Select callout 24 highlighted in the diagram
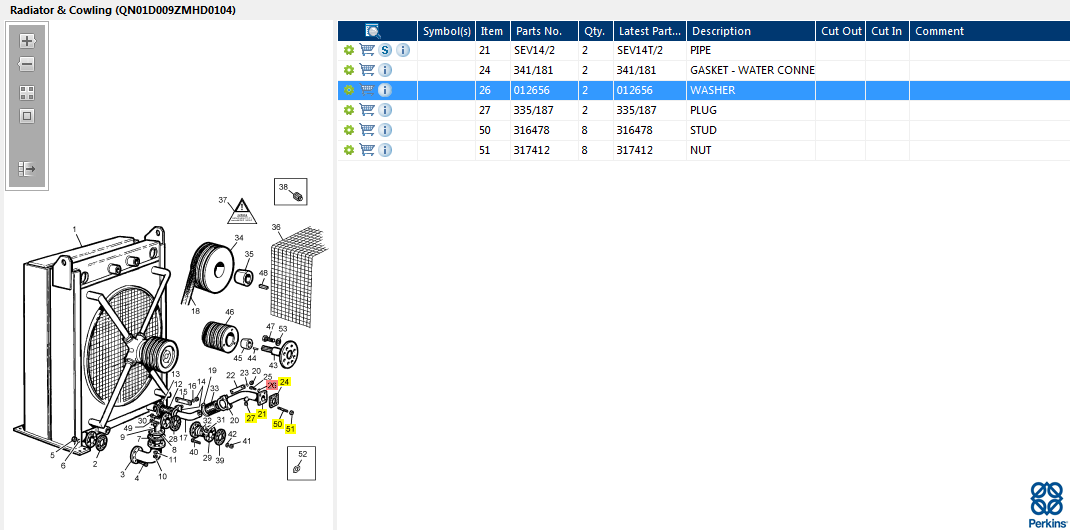Viewport: 1070px width, 530px height. 285,382
